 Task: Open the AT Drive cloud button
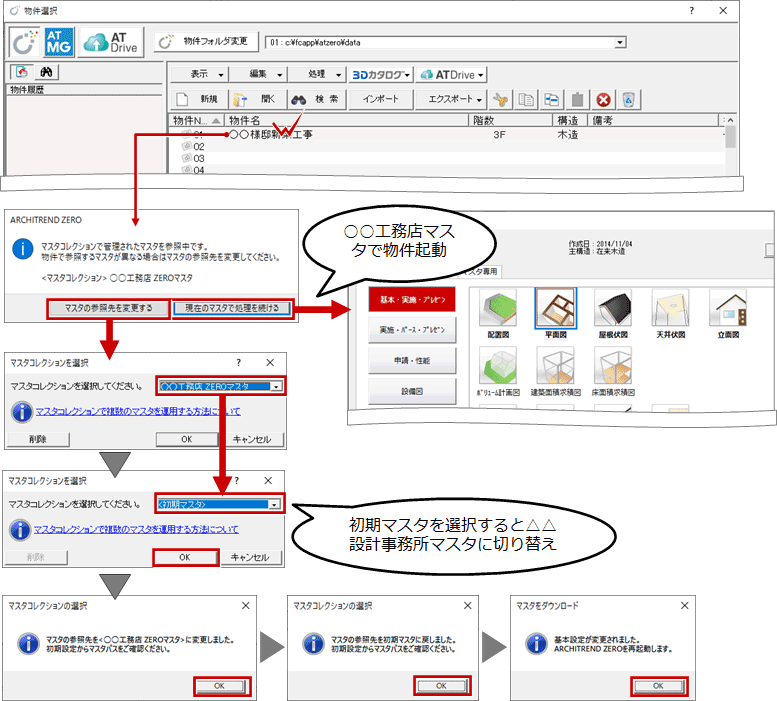point(111,43)
